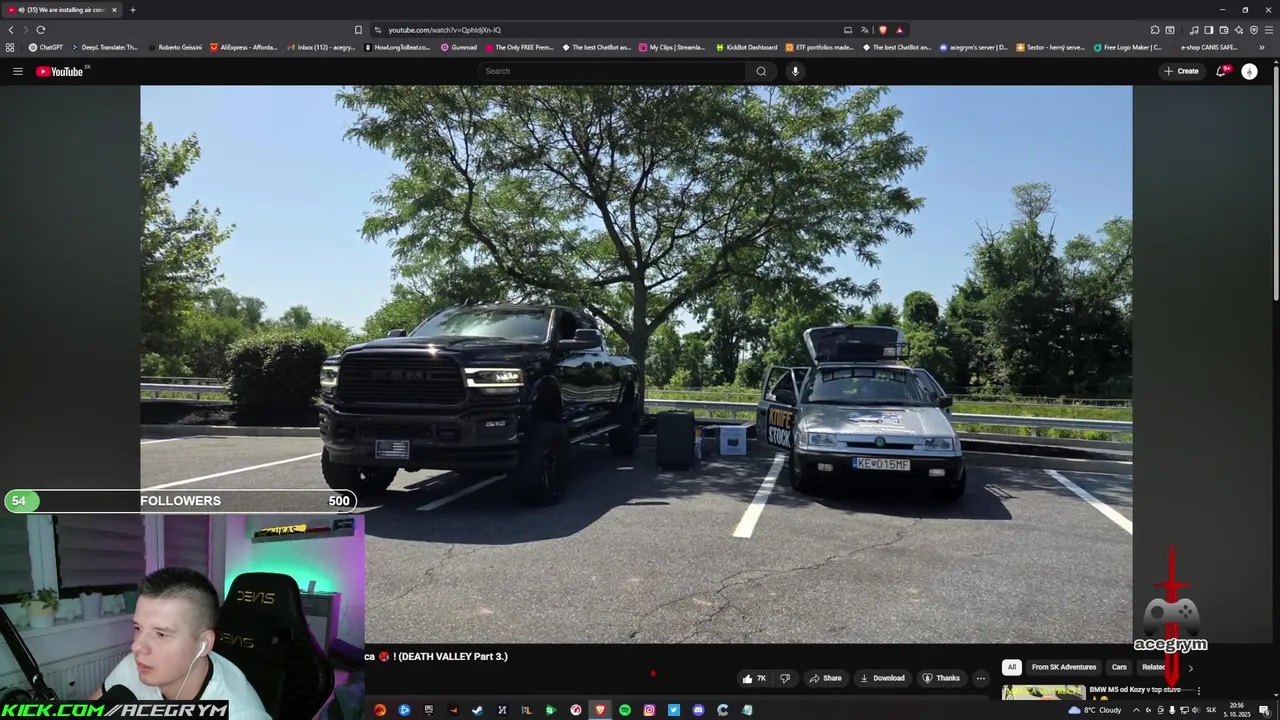1280x720 pixels.
Task: Click the Thanks button
Action: pos(941,678)
